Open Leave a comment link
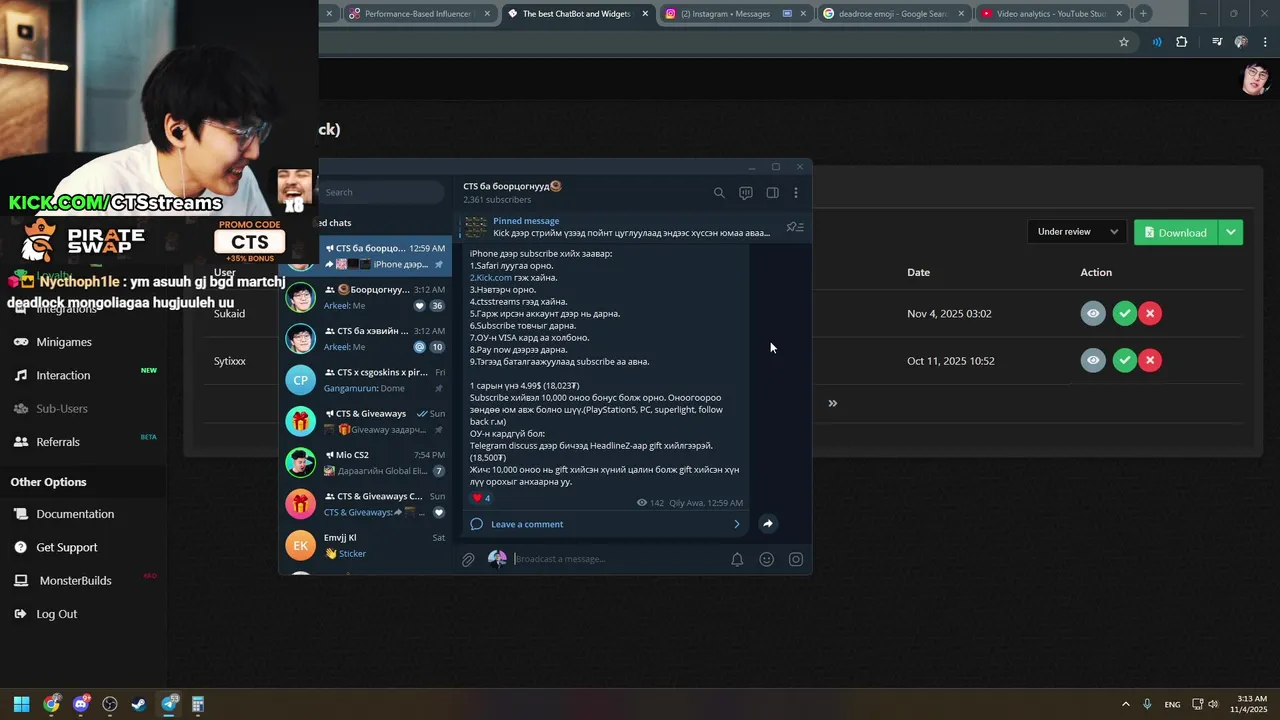 point(527,524)
